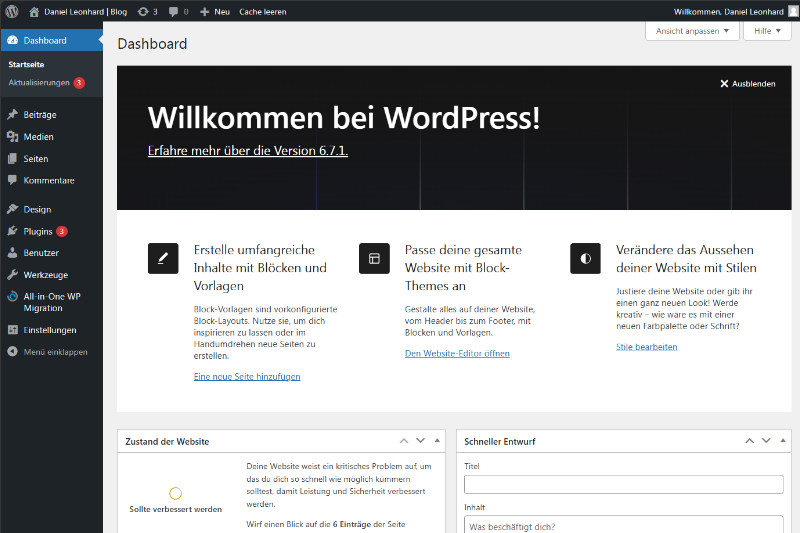
Task: Click the red Plugins badge showing 3
Action: [x=62, y=231]
